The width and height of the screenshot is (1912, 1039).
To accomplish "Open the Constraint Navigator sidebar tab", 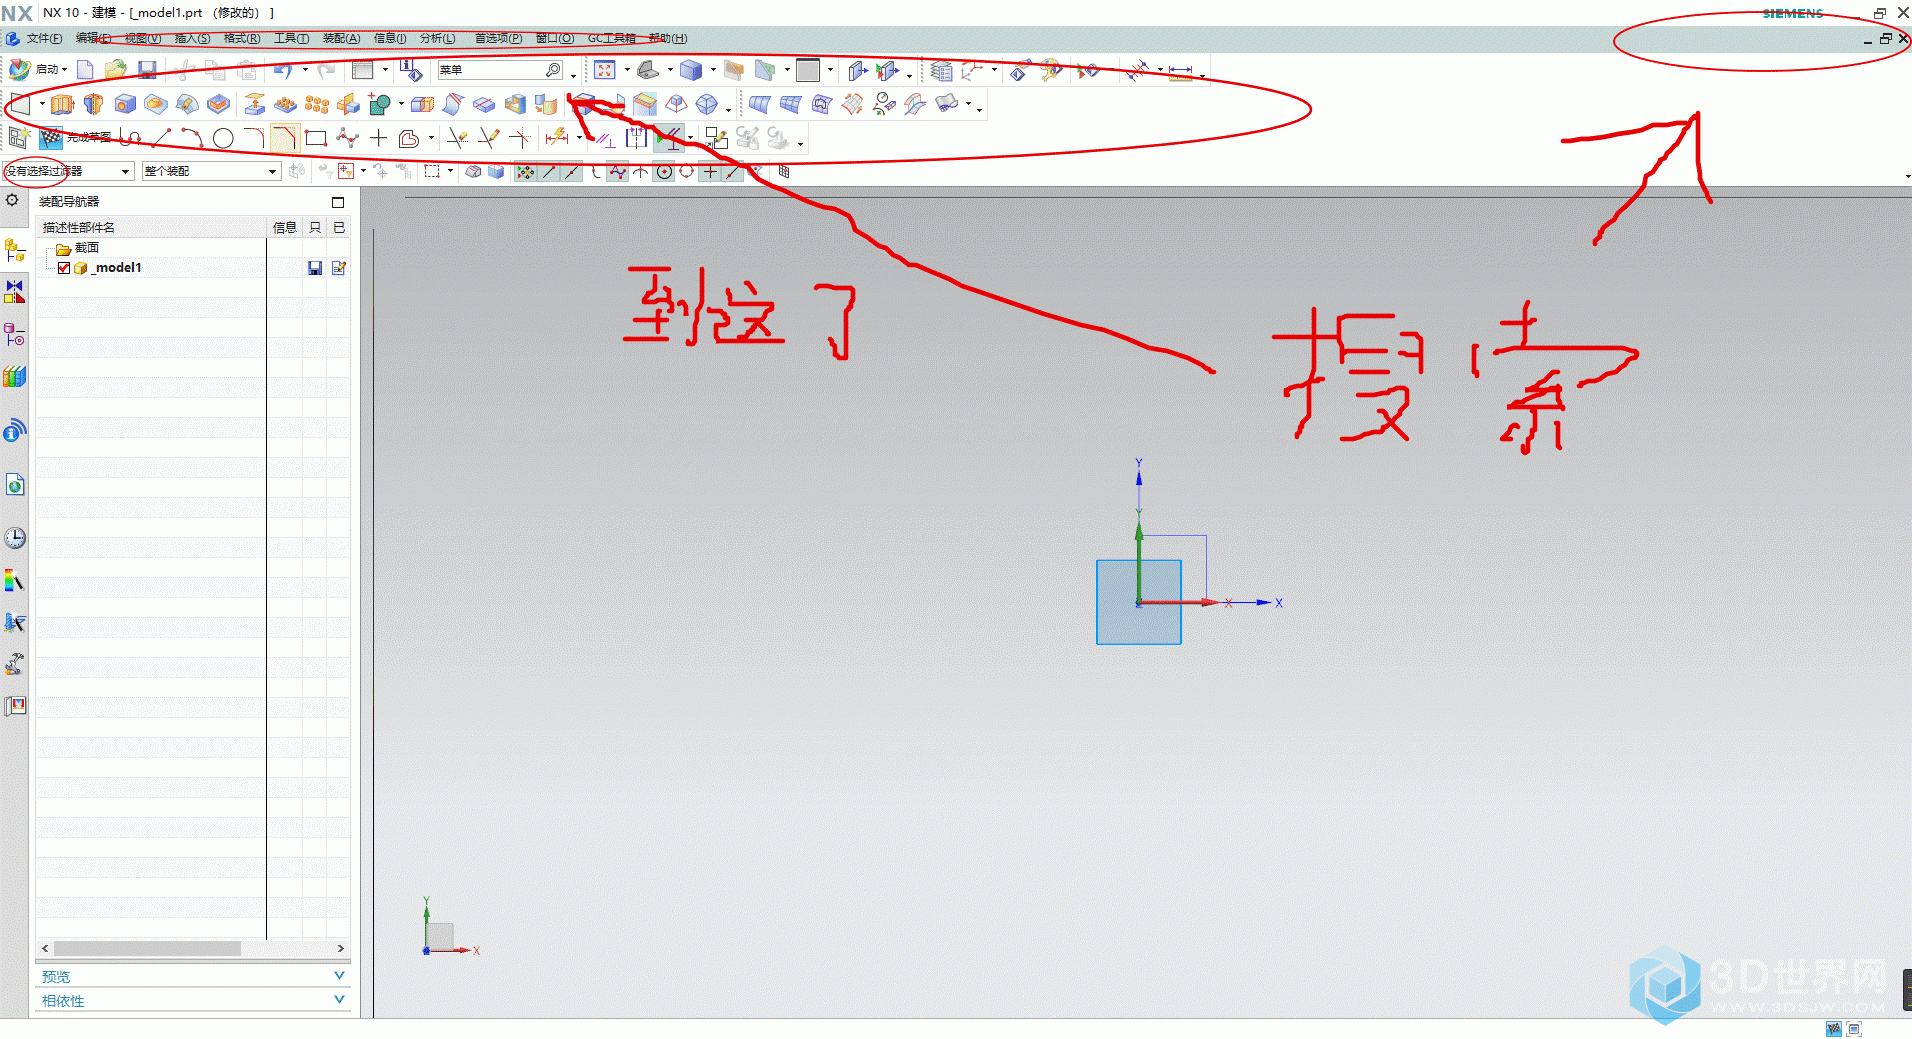I will tap(15, 292).
